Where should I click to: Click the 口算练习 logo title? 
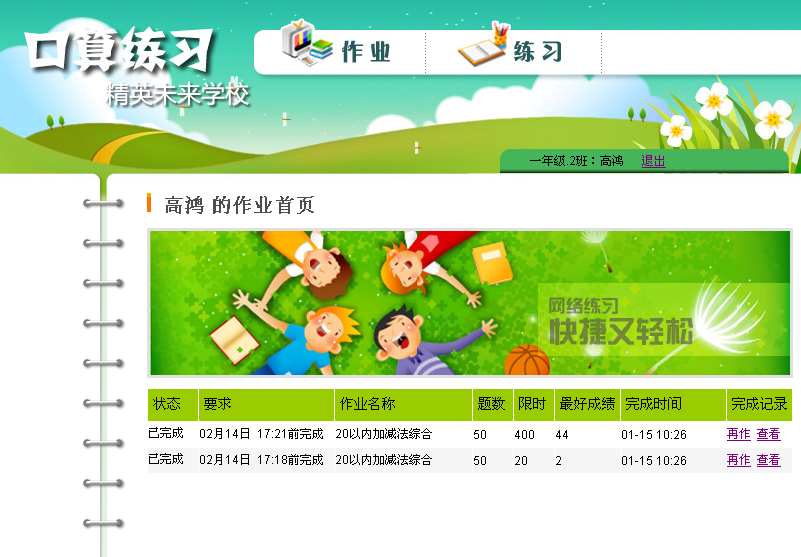pyautogui.click(x=120, y=50)
